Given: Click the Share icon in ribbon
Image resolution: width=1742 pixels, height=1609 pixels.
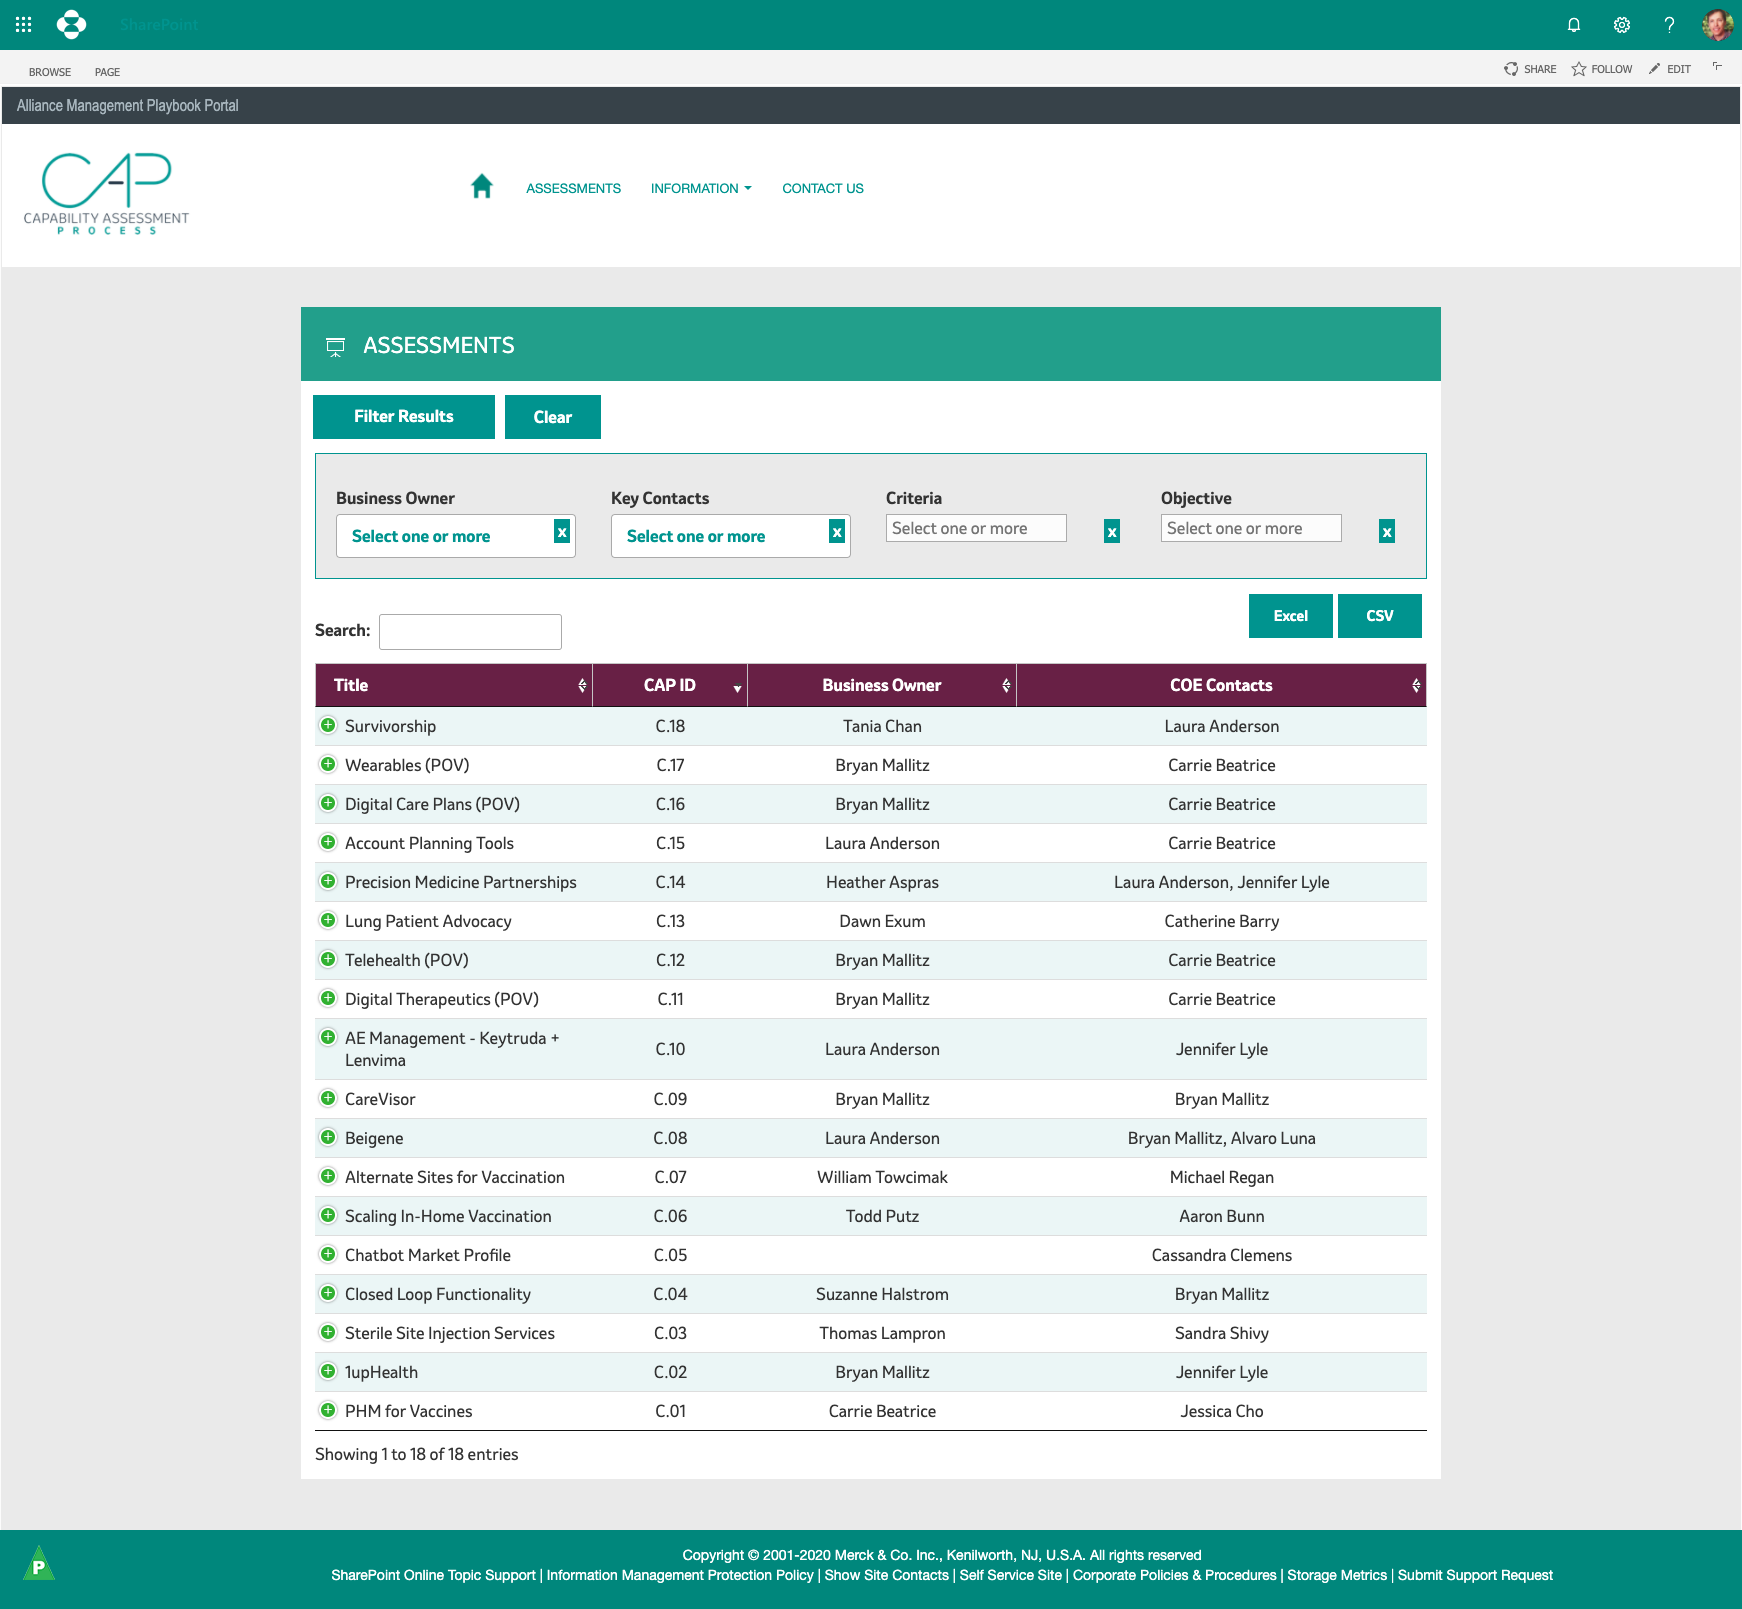Looking at the screenshot, I should (1511, 69).
